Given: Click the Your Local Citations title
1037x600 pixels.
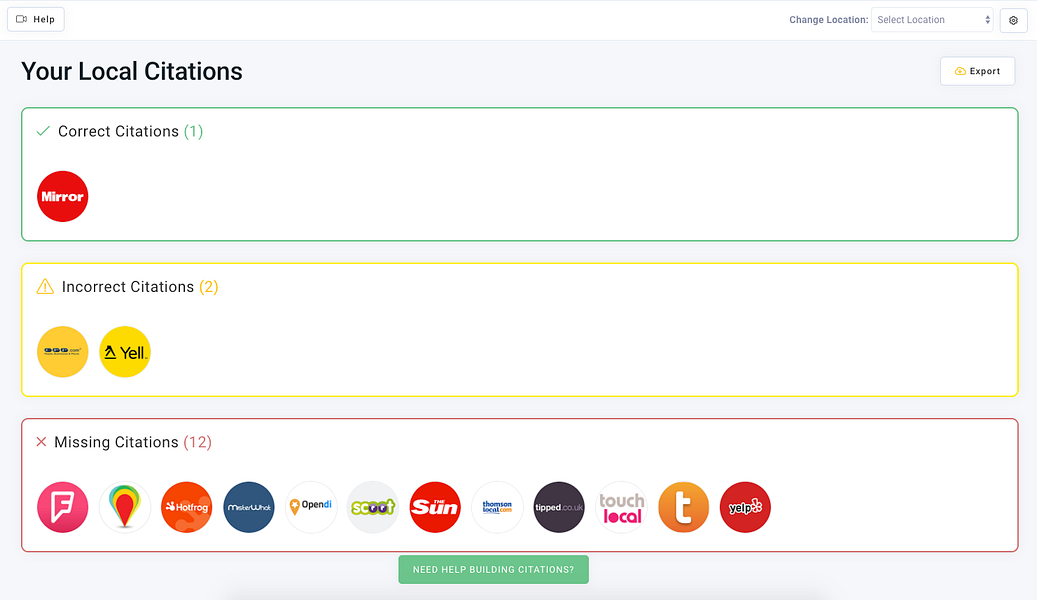Looking at the screenshot, I should pos(132,71).
